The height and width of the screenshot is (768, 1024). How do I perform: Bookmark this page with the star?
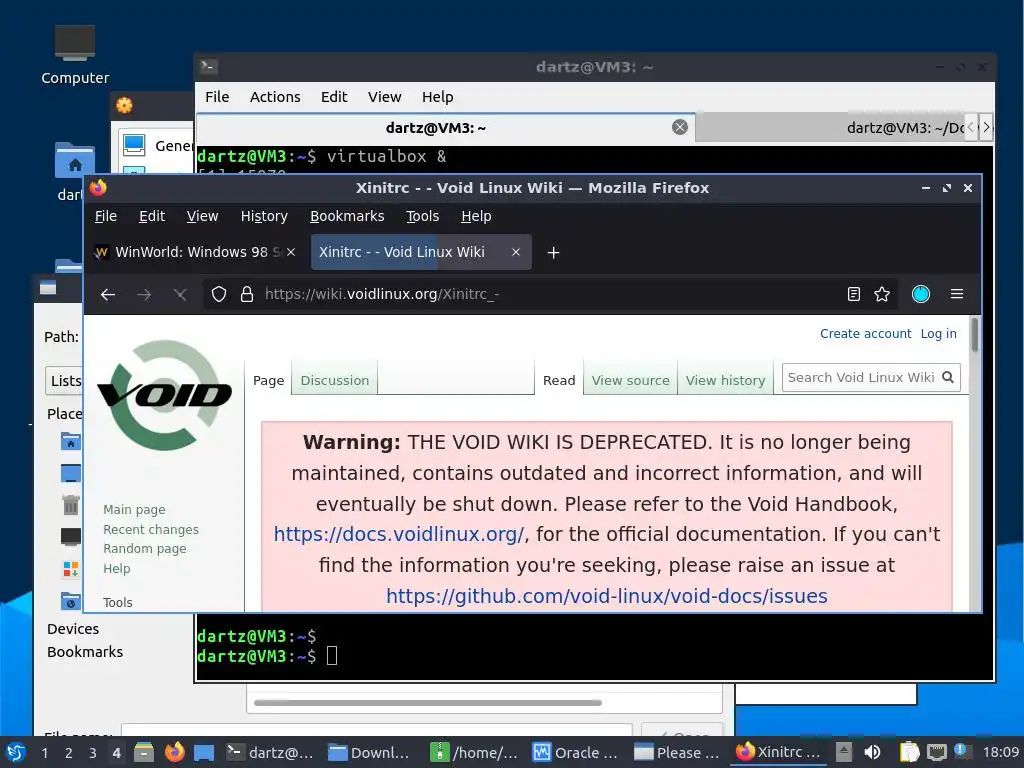pos(882,295)
